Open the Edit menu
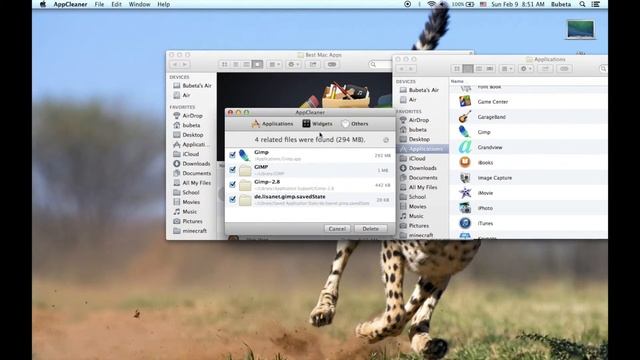This screenshot has height=360, width=640. click(x=116, y=4)
